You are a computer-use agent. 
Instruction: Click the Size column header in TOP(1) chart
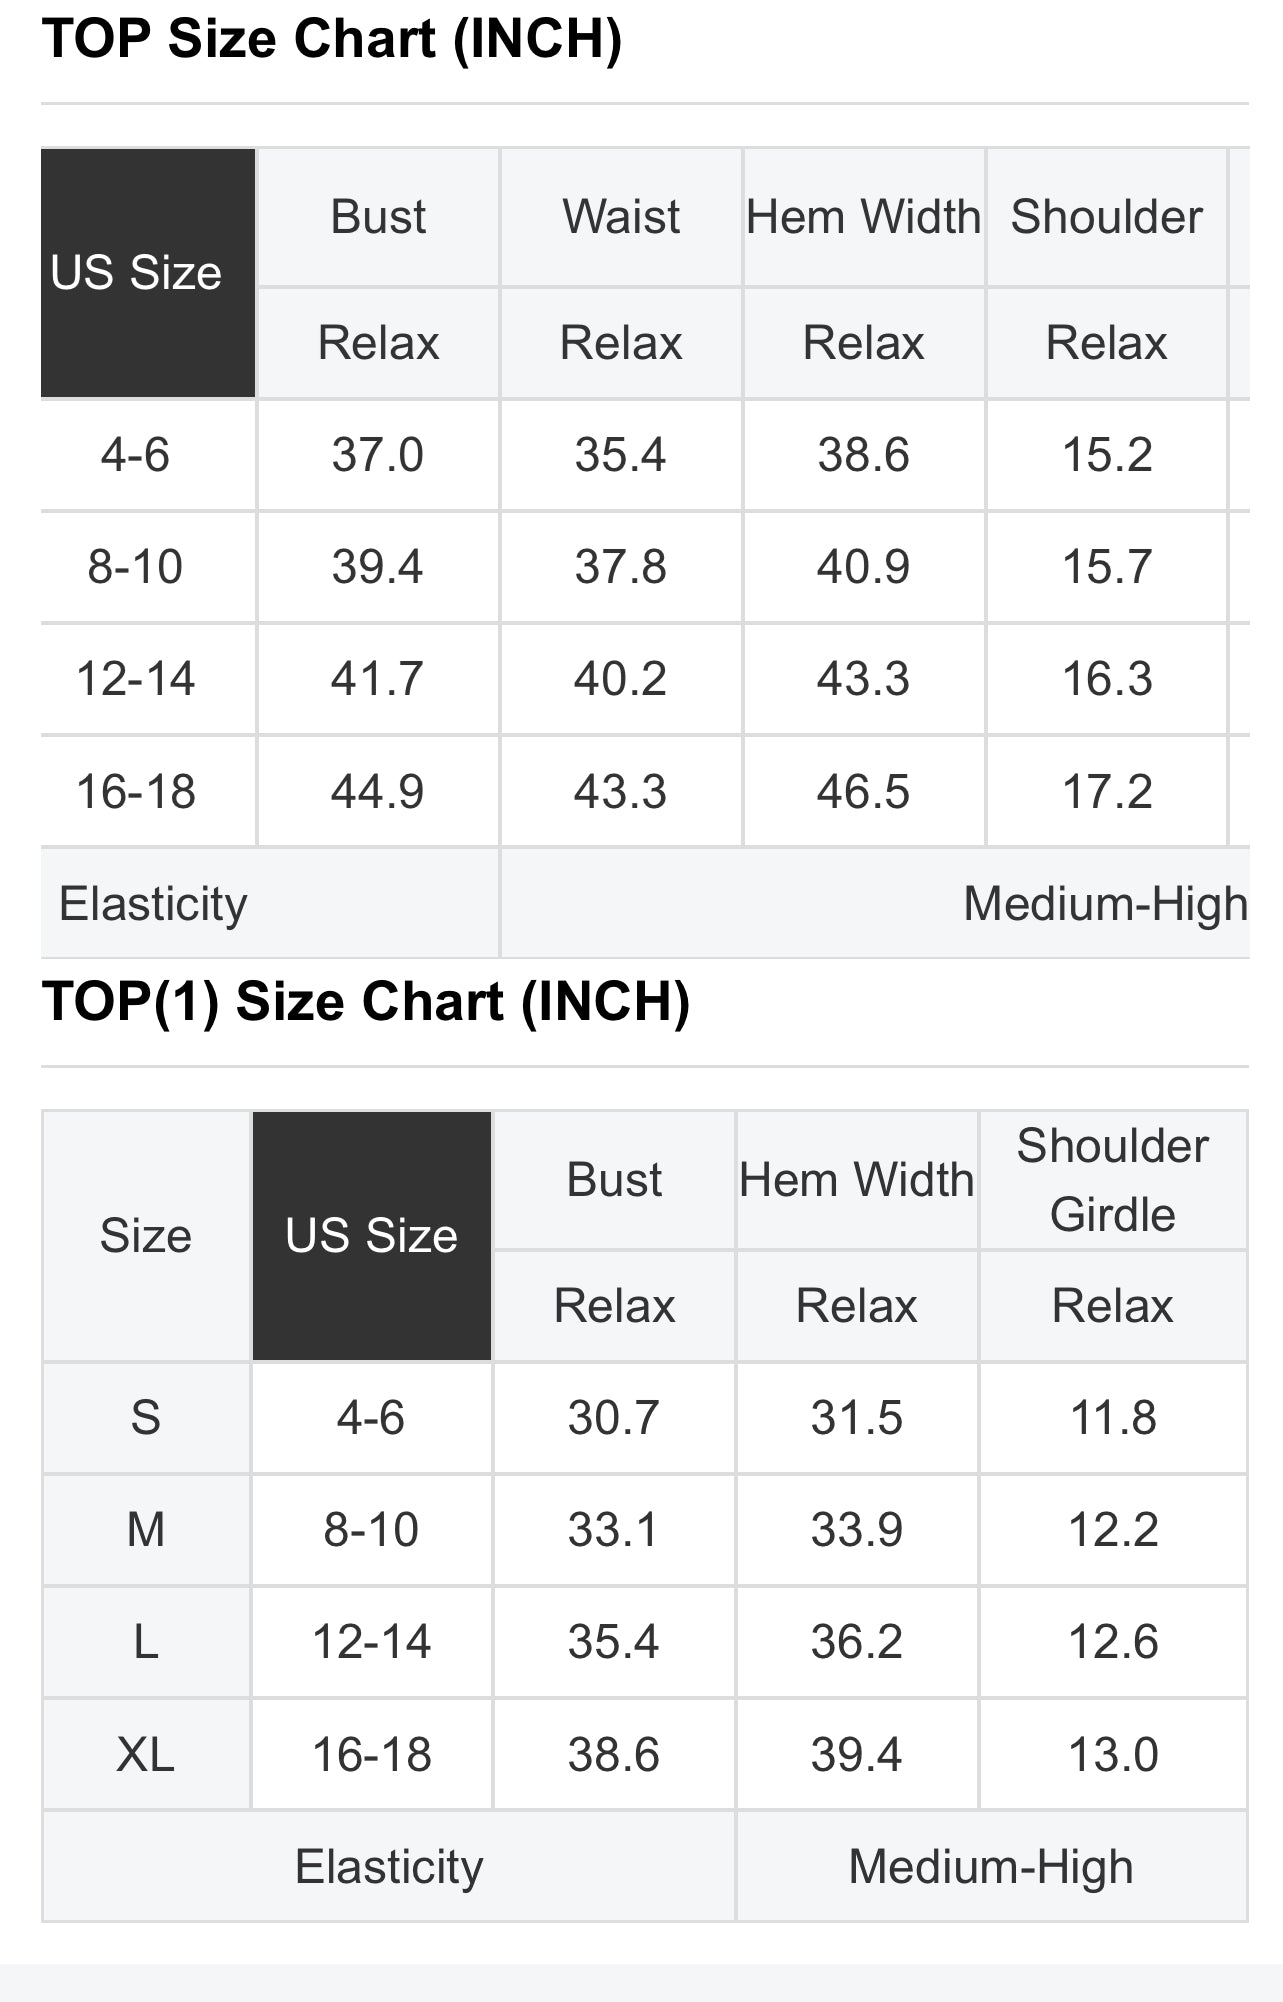pos(145,1236)
